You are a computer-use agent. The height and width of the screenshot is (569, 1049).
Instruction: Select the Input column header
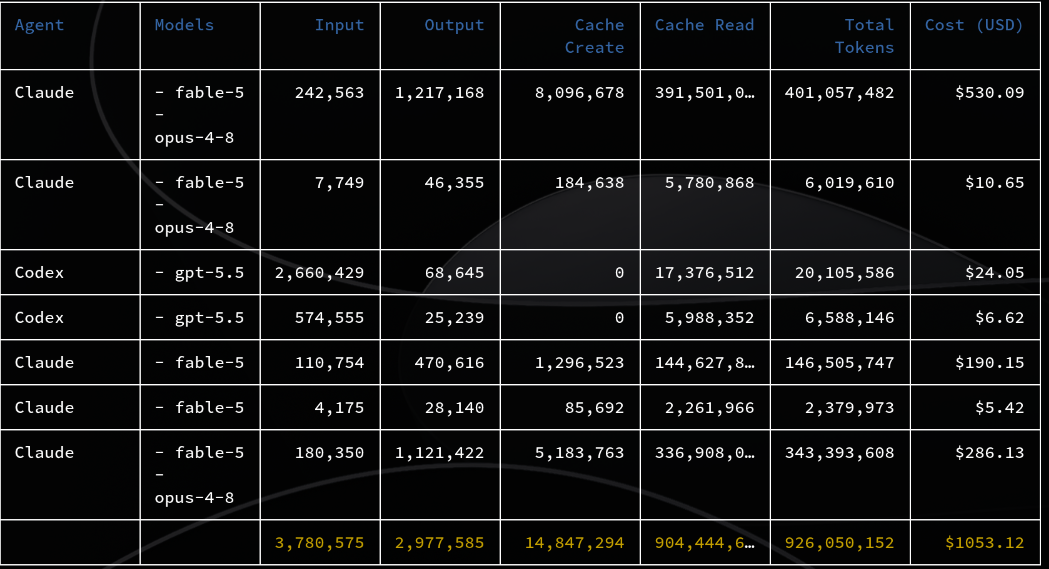pos(339,25)
